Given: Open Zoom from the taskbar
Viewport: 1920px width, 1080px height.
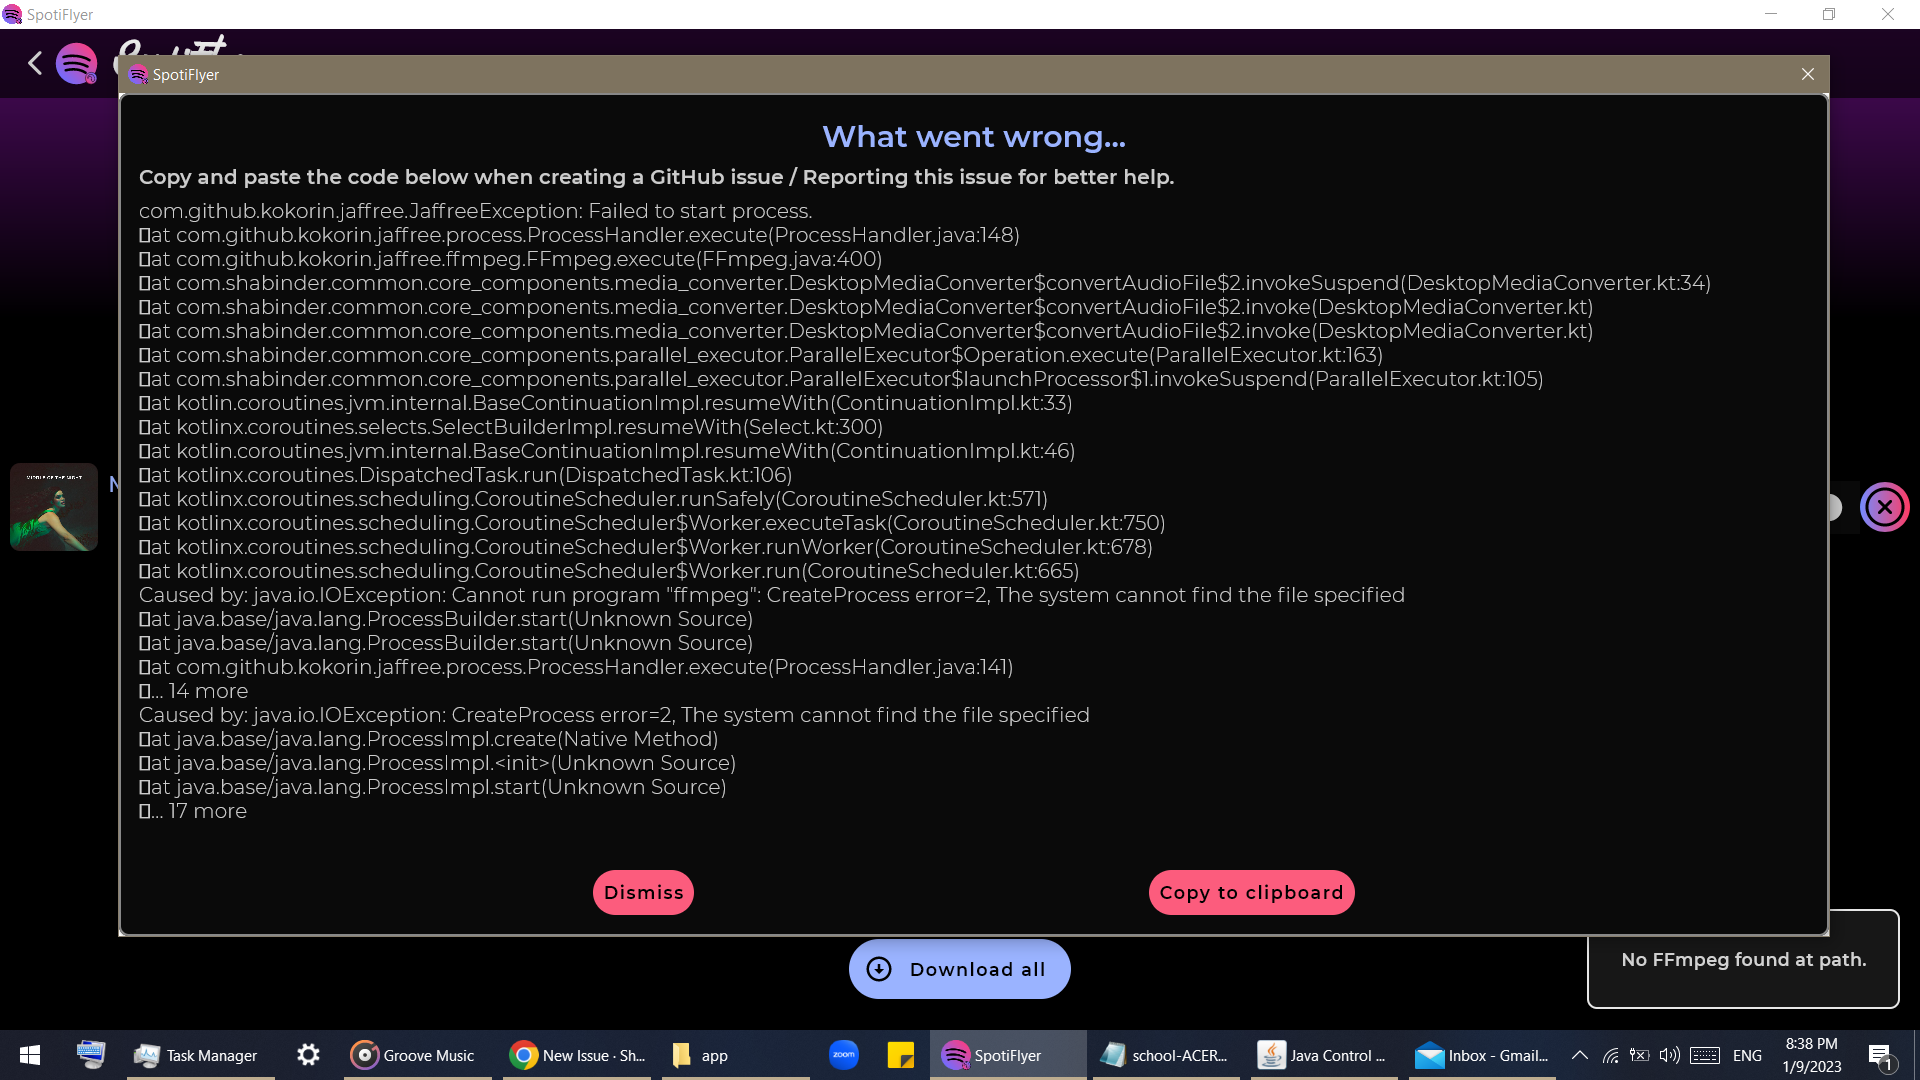Looking at the screenshot, I should pos(844,1055).
